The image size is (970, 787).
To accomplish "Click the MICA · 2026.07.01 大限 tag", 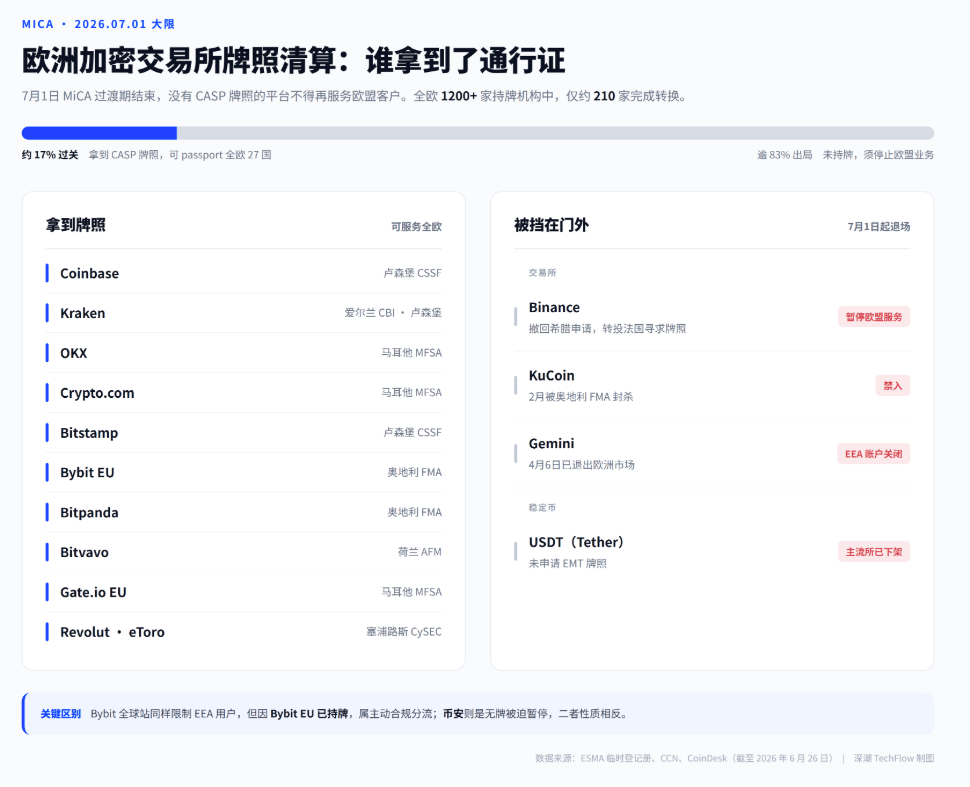I will pos(98,24).
